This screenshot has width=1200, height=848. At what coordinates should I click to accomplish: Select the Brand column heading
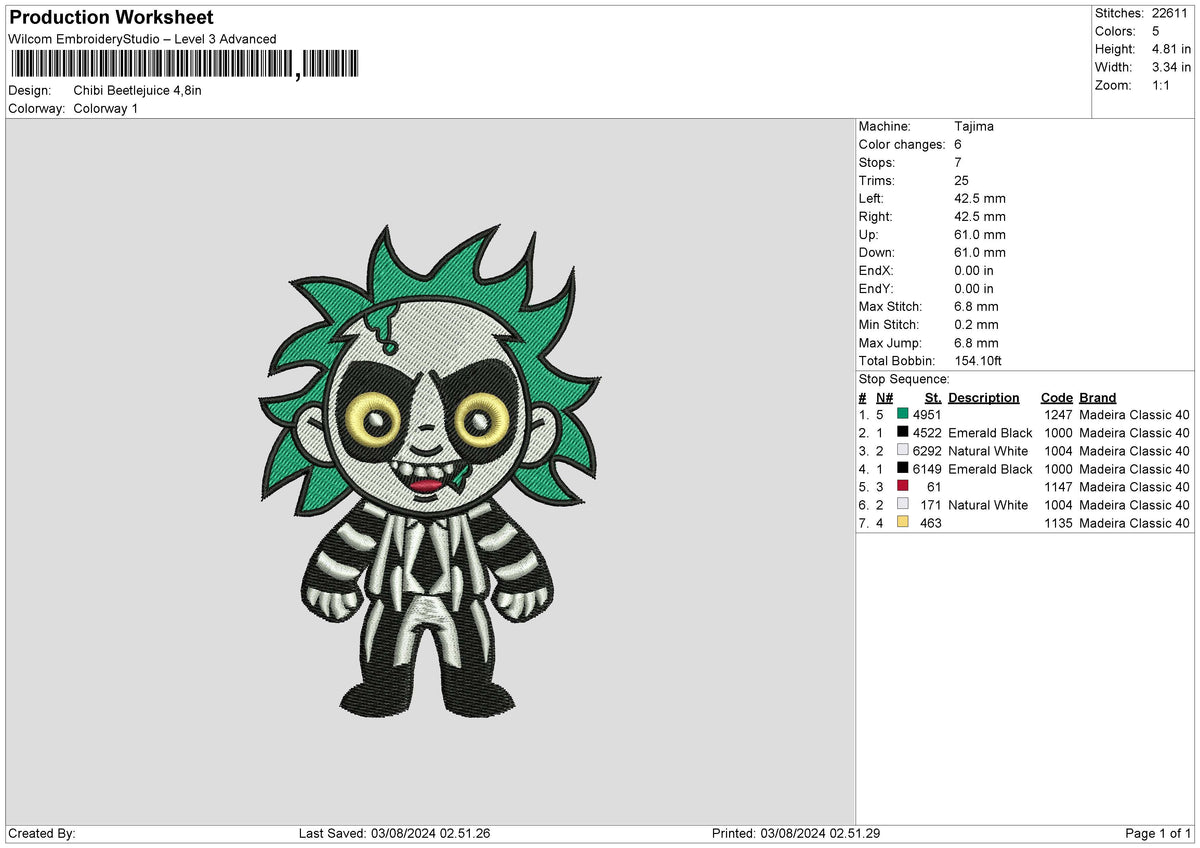1097,397
